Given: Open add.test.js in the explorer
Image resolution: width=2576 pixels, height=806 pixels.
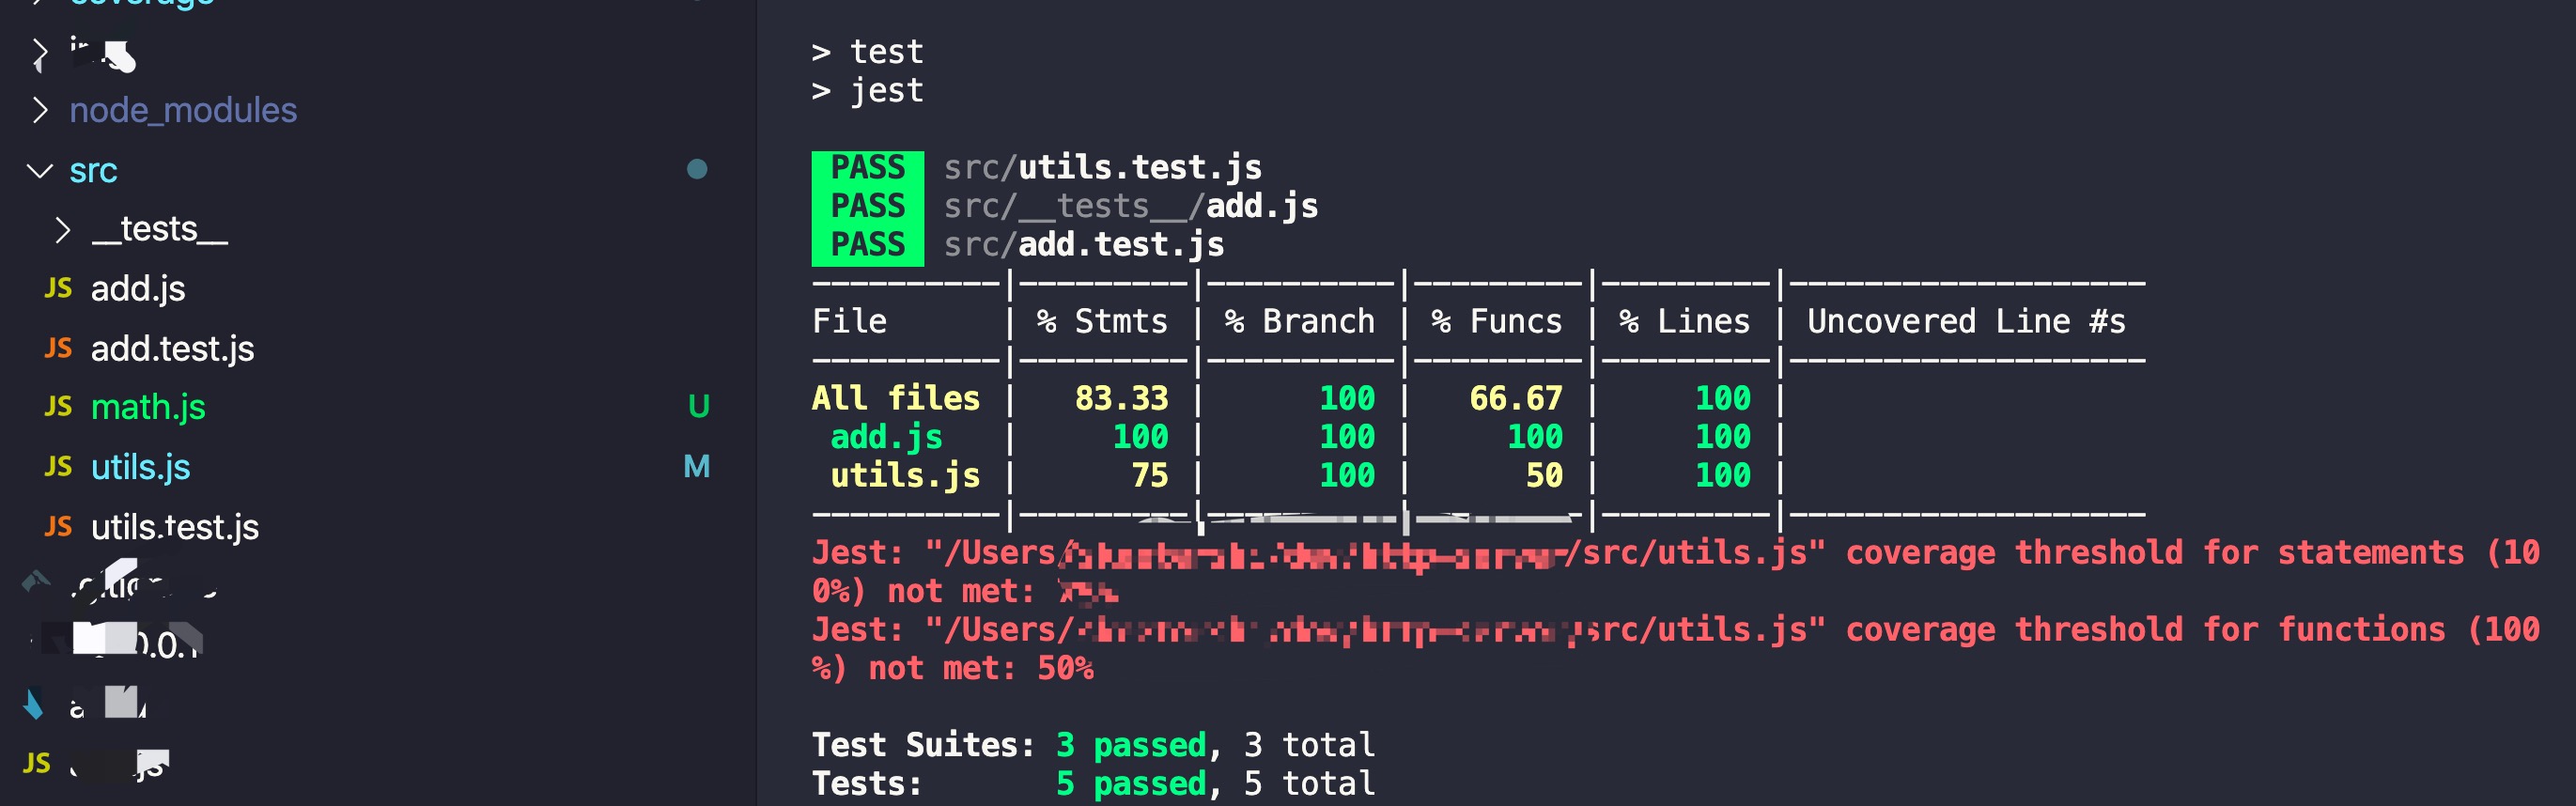Looking at the screenshot, I should (172, 349).
